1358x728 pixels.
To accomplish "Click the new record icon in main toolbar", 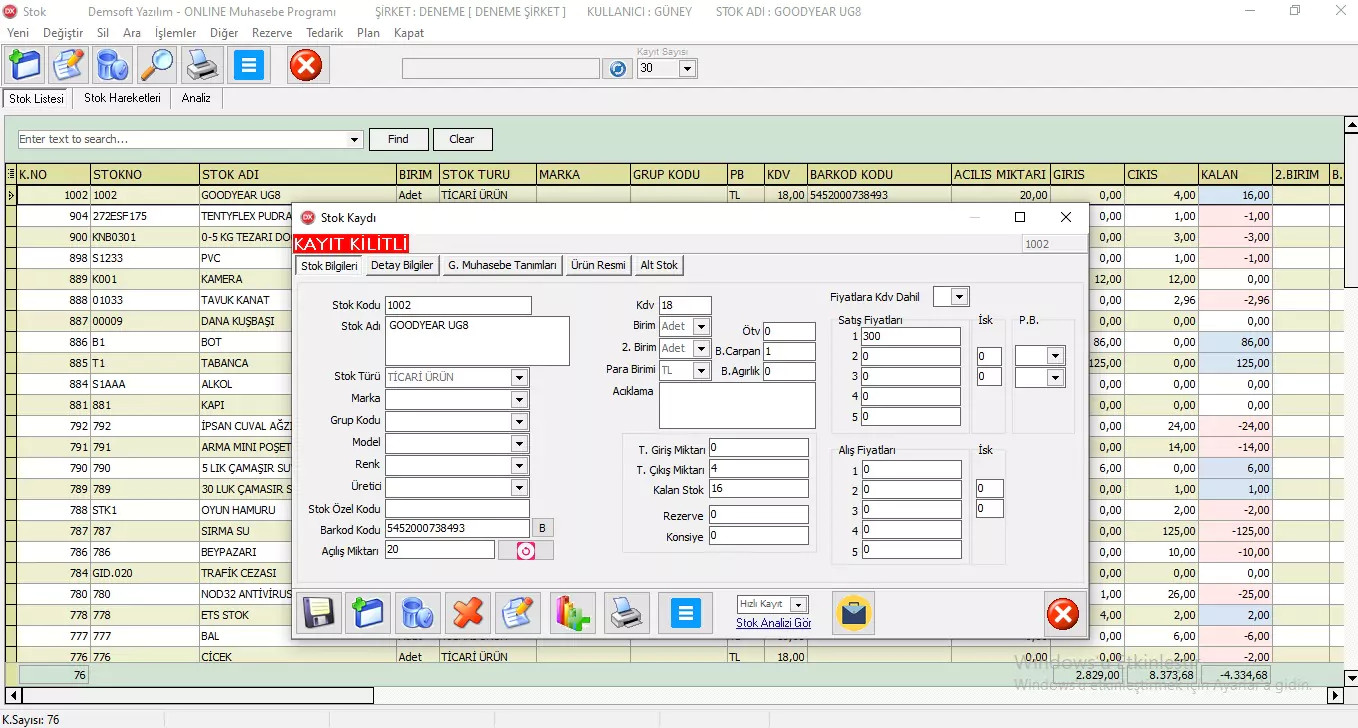I will tap(25, 66).
